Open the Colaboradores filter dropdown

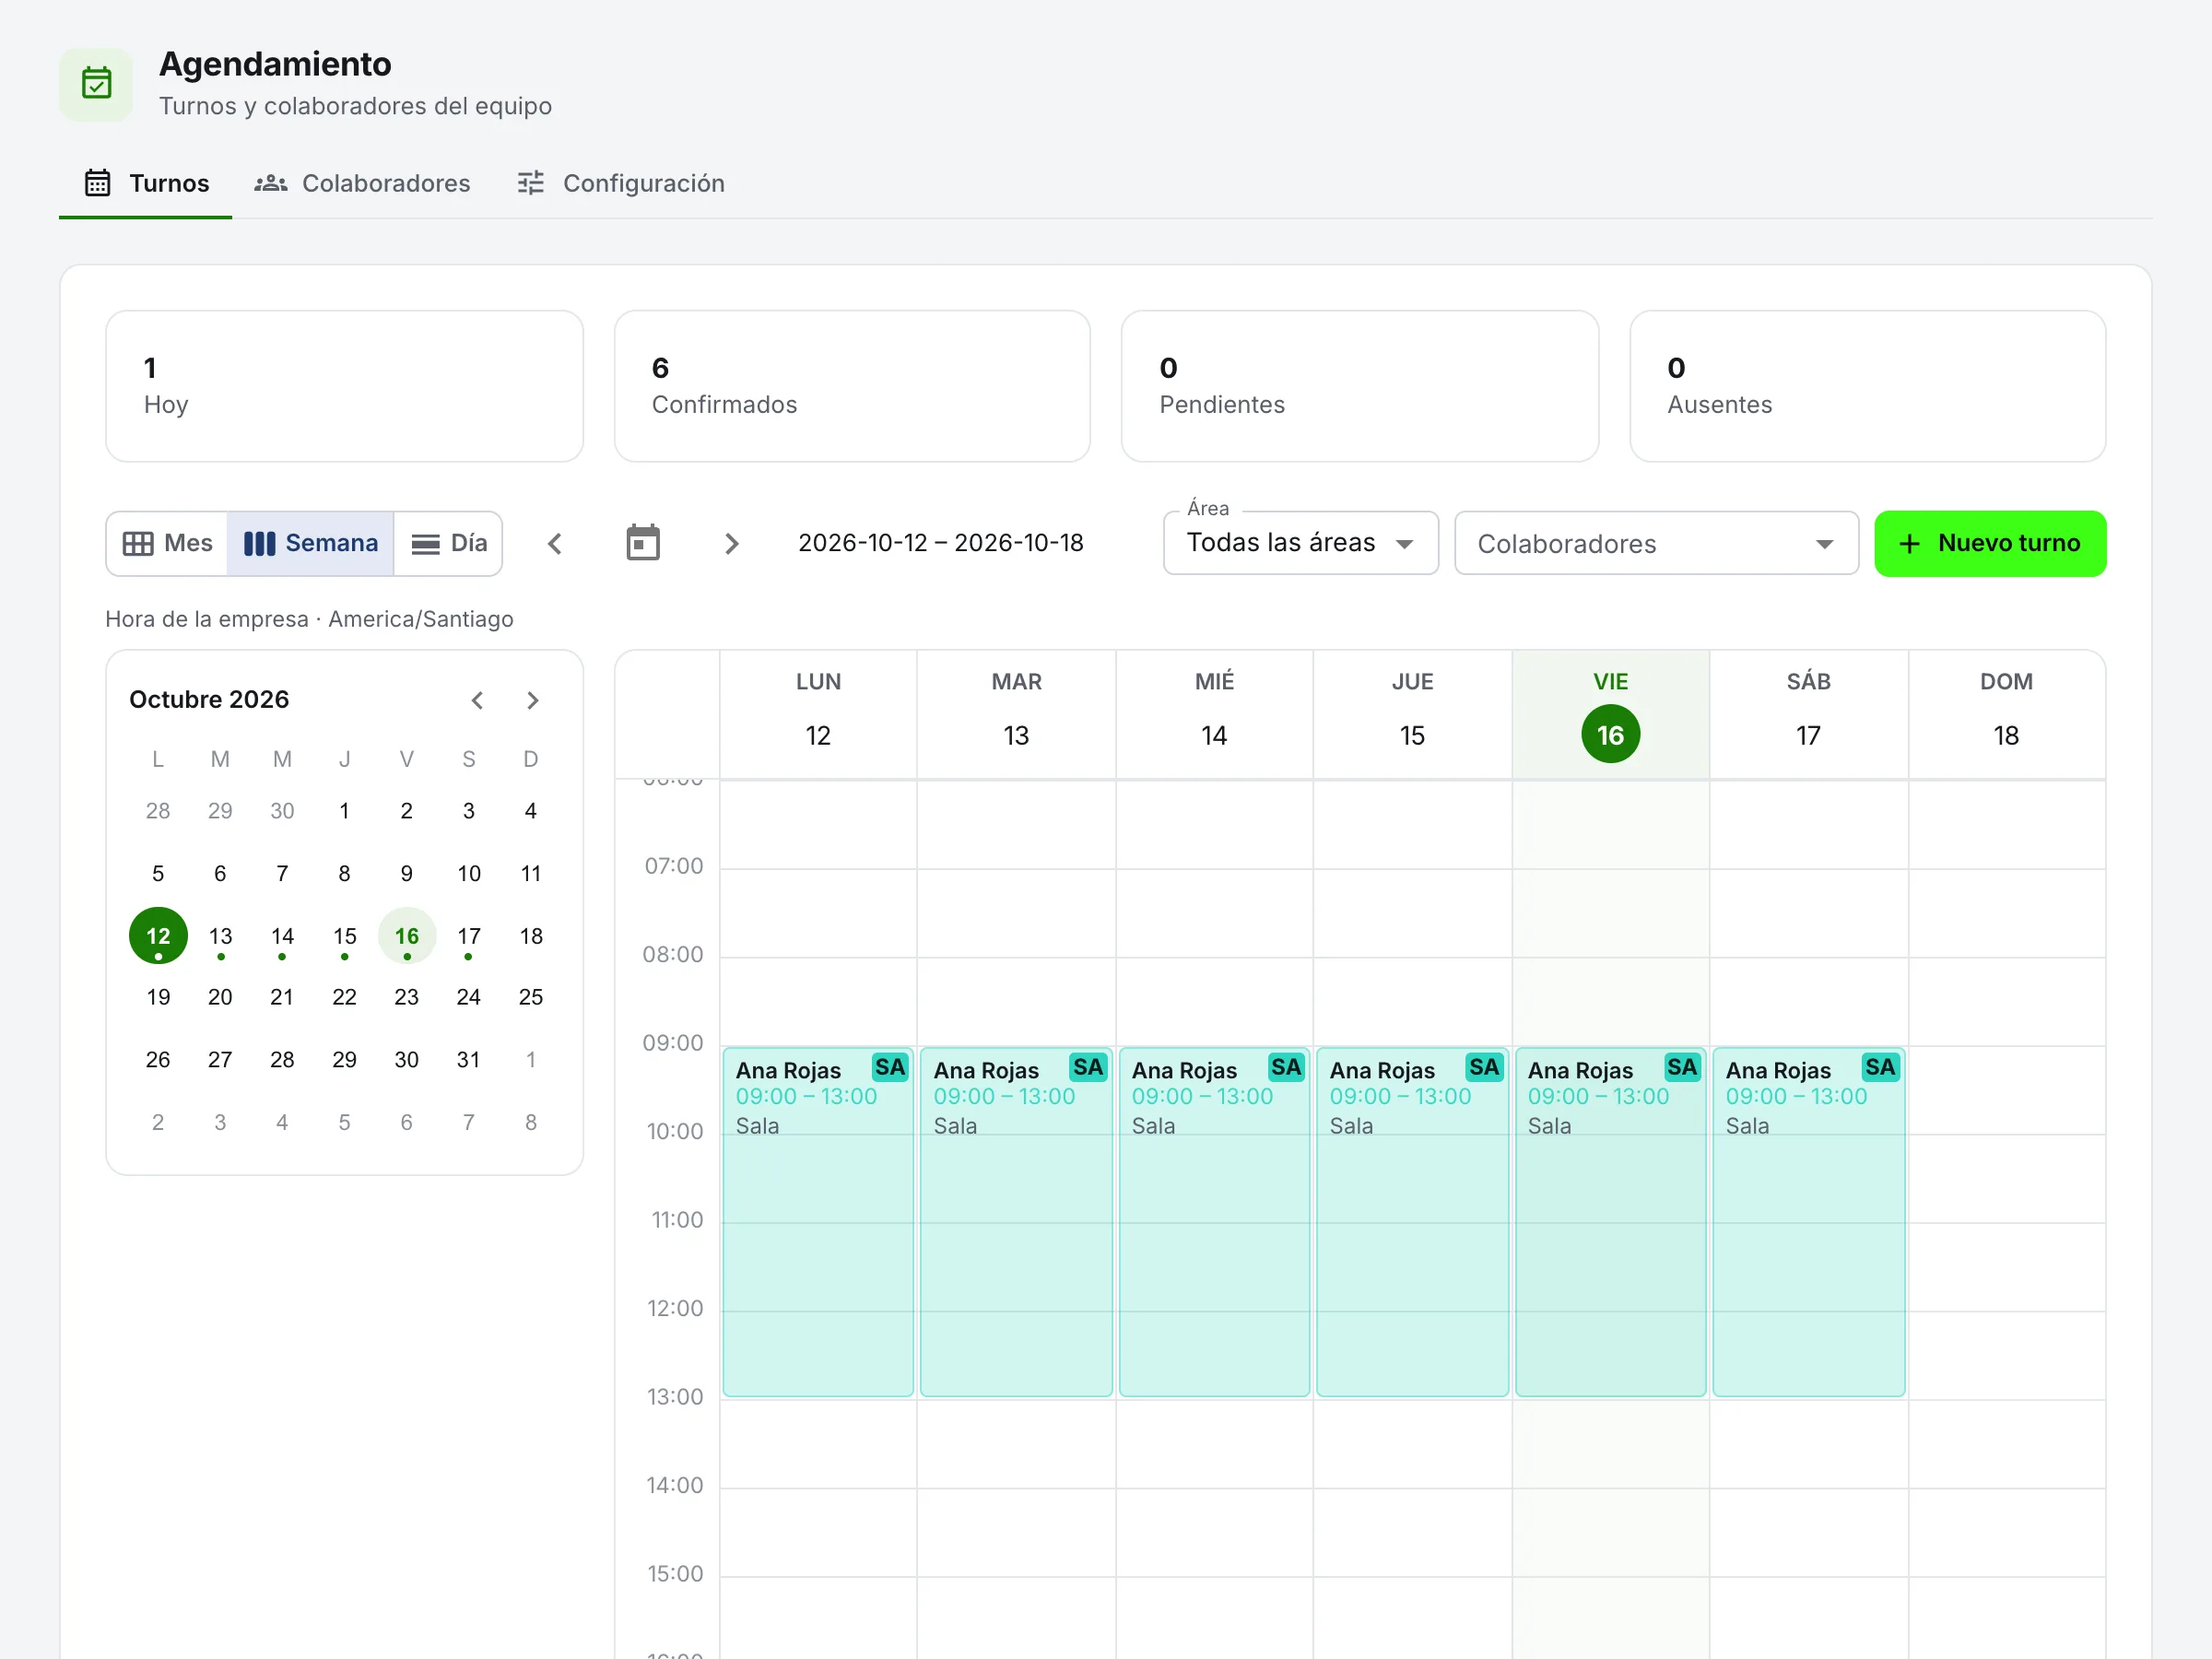1656,543
